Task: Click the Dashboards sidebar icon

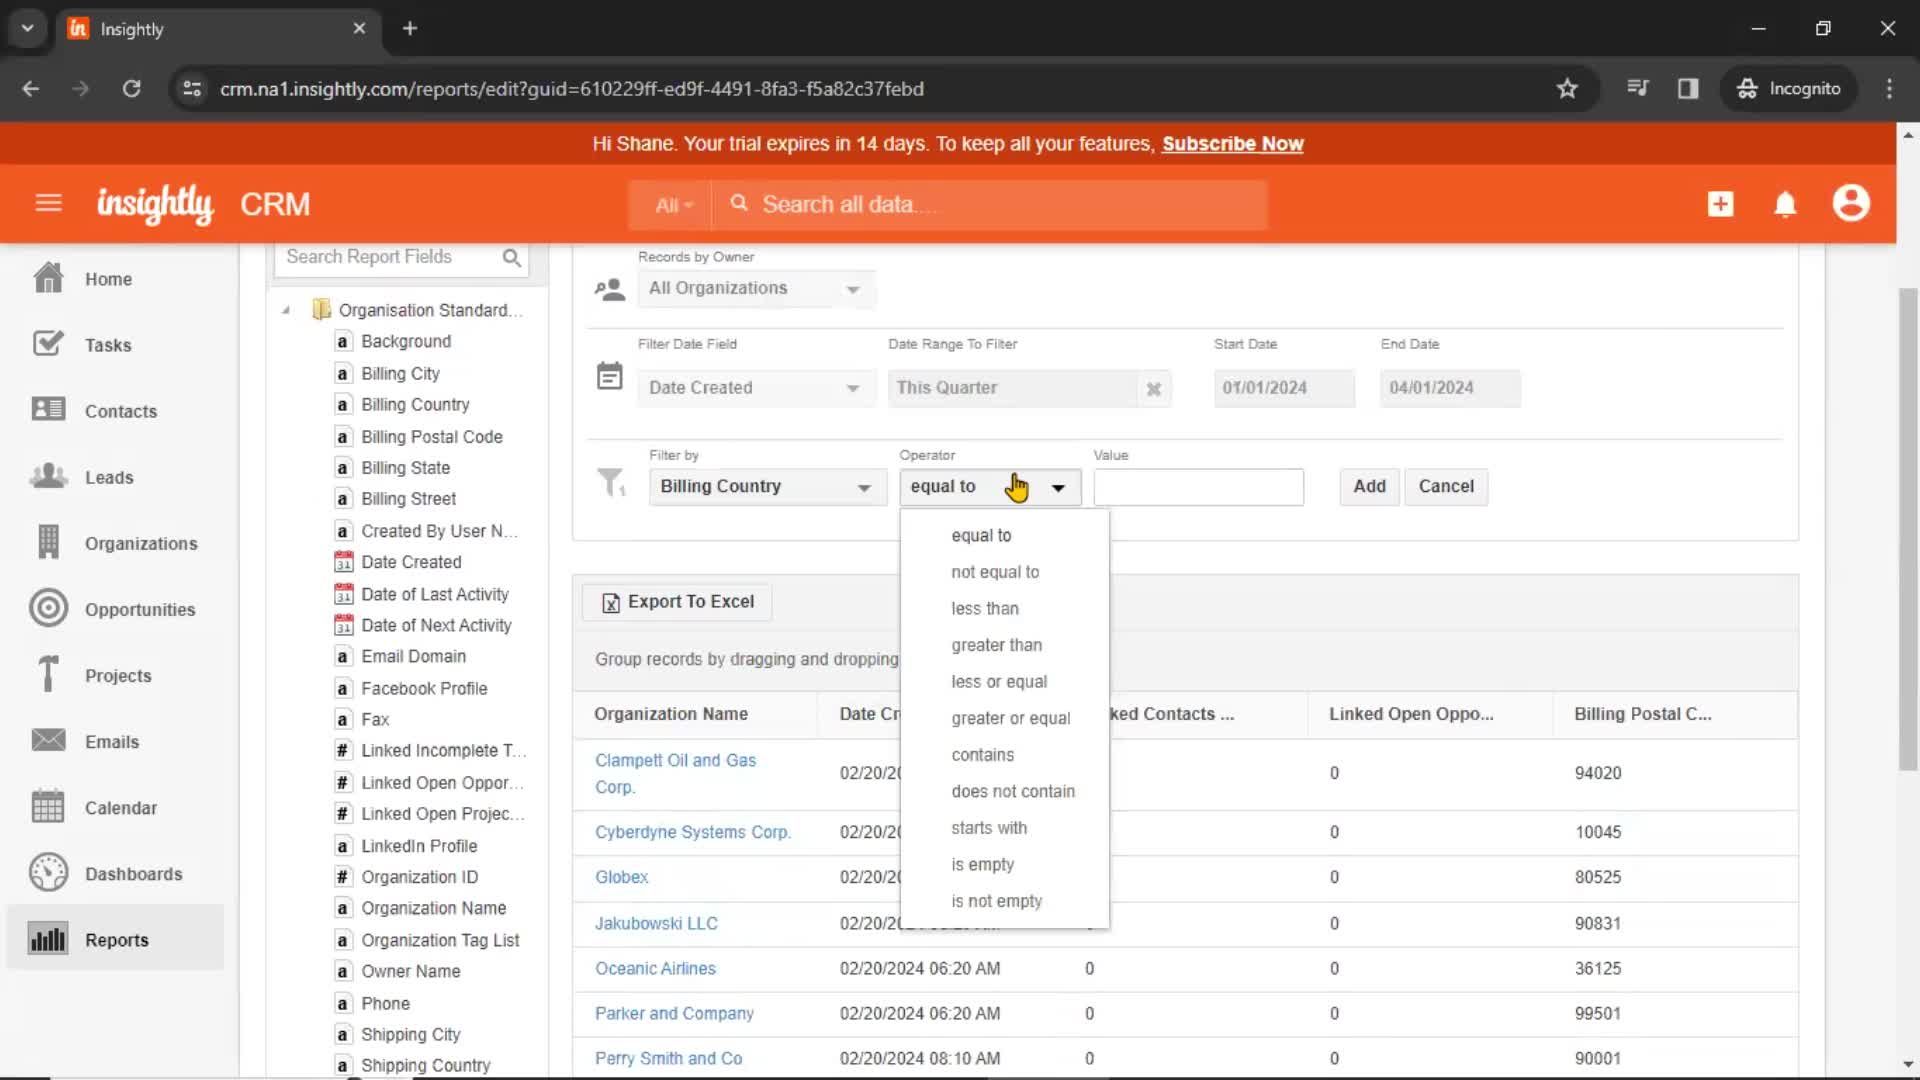Action: tap(47, 873)
